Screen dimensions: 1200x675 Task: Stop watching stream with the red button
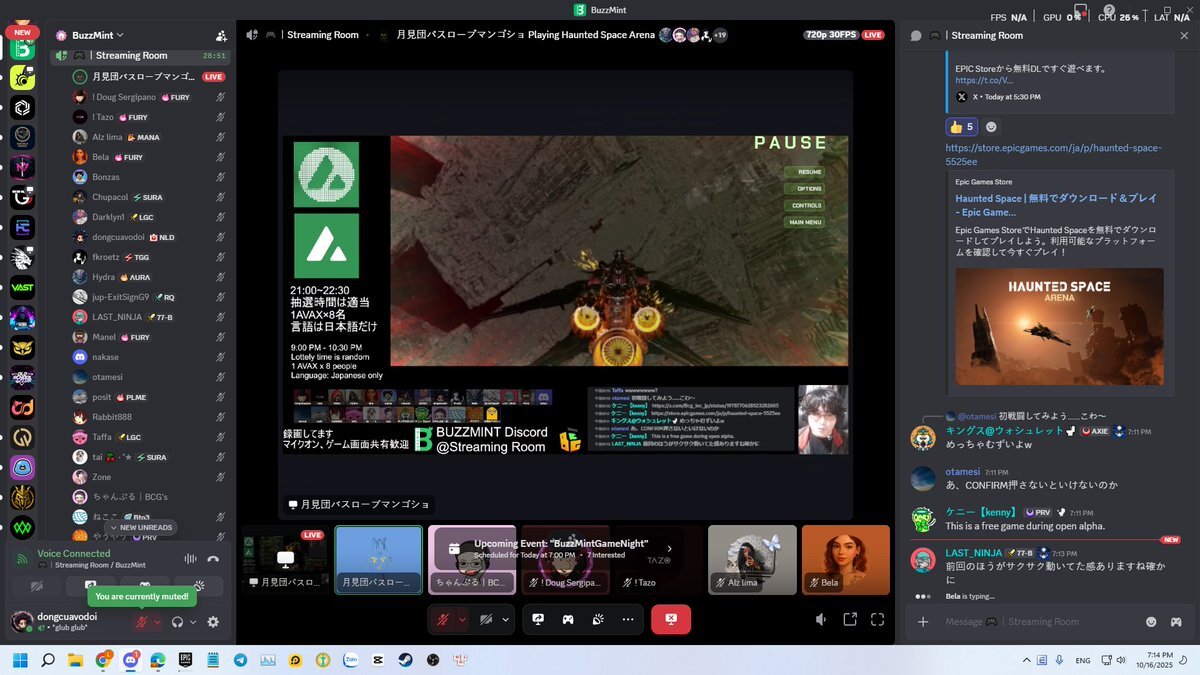[670, 619]
